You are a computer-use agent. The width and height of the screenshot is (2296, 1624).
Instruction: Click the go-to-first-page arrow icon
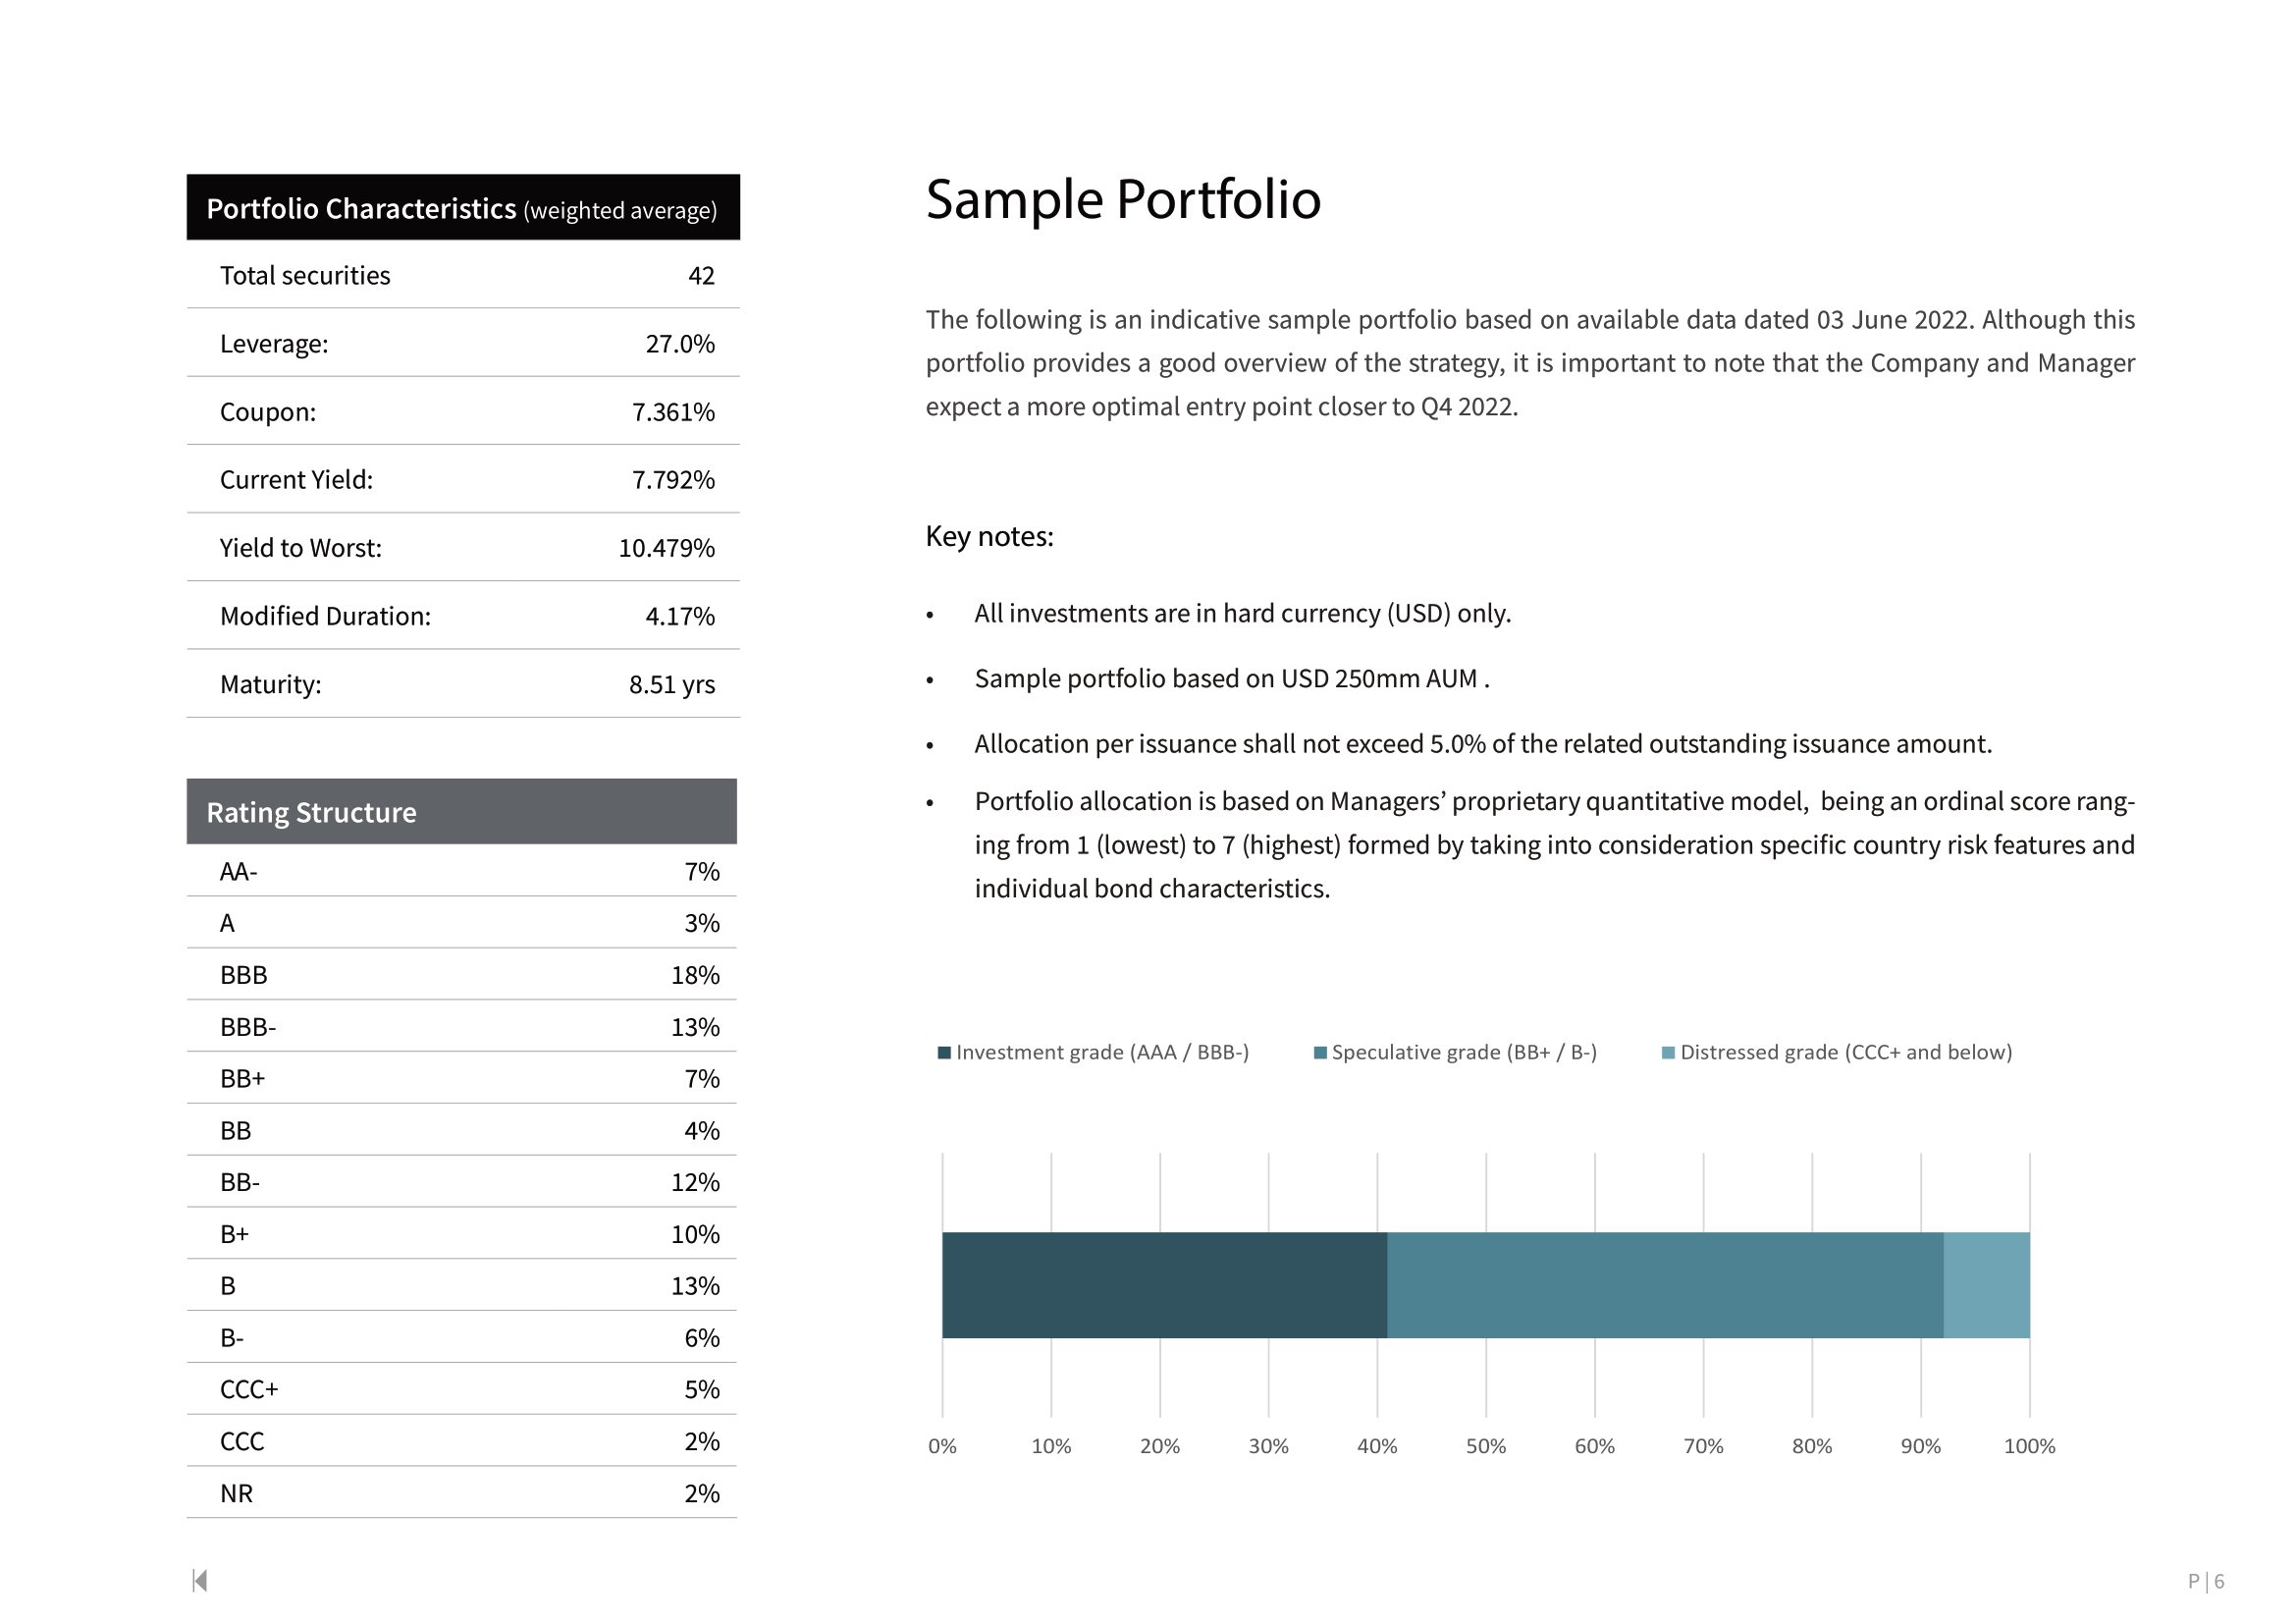tap(200, 1580)
